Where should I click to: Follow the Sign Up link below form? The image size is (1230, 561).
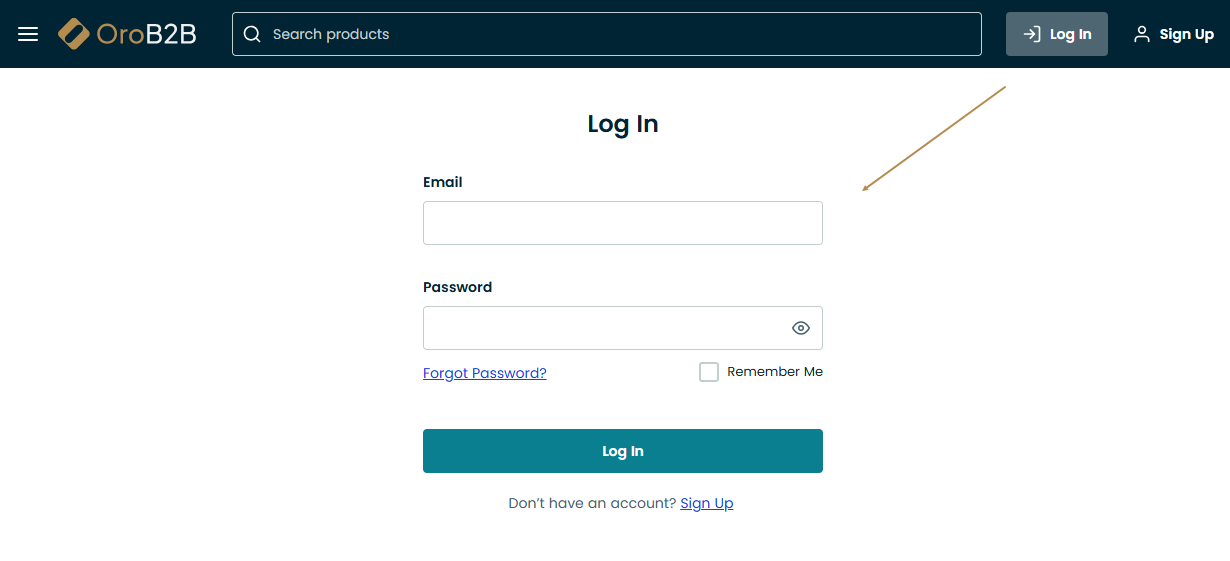[x=707, y=503]
